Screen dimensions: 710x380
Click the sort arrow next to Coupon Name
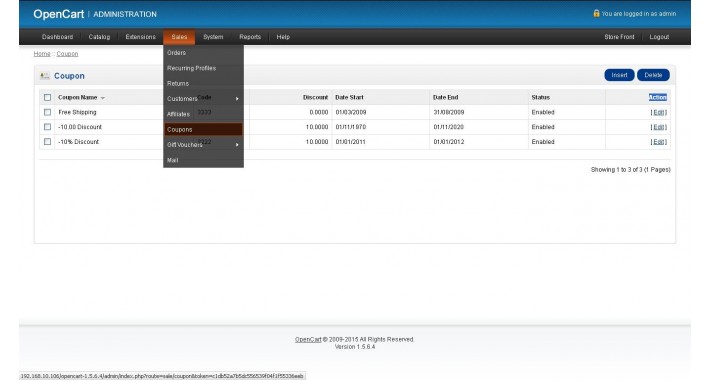coord(103,98)
